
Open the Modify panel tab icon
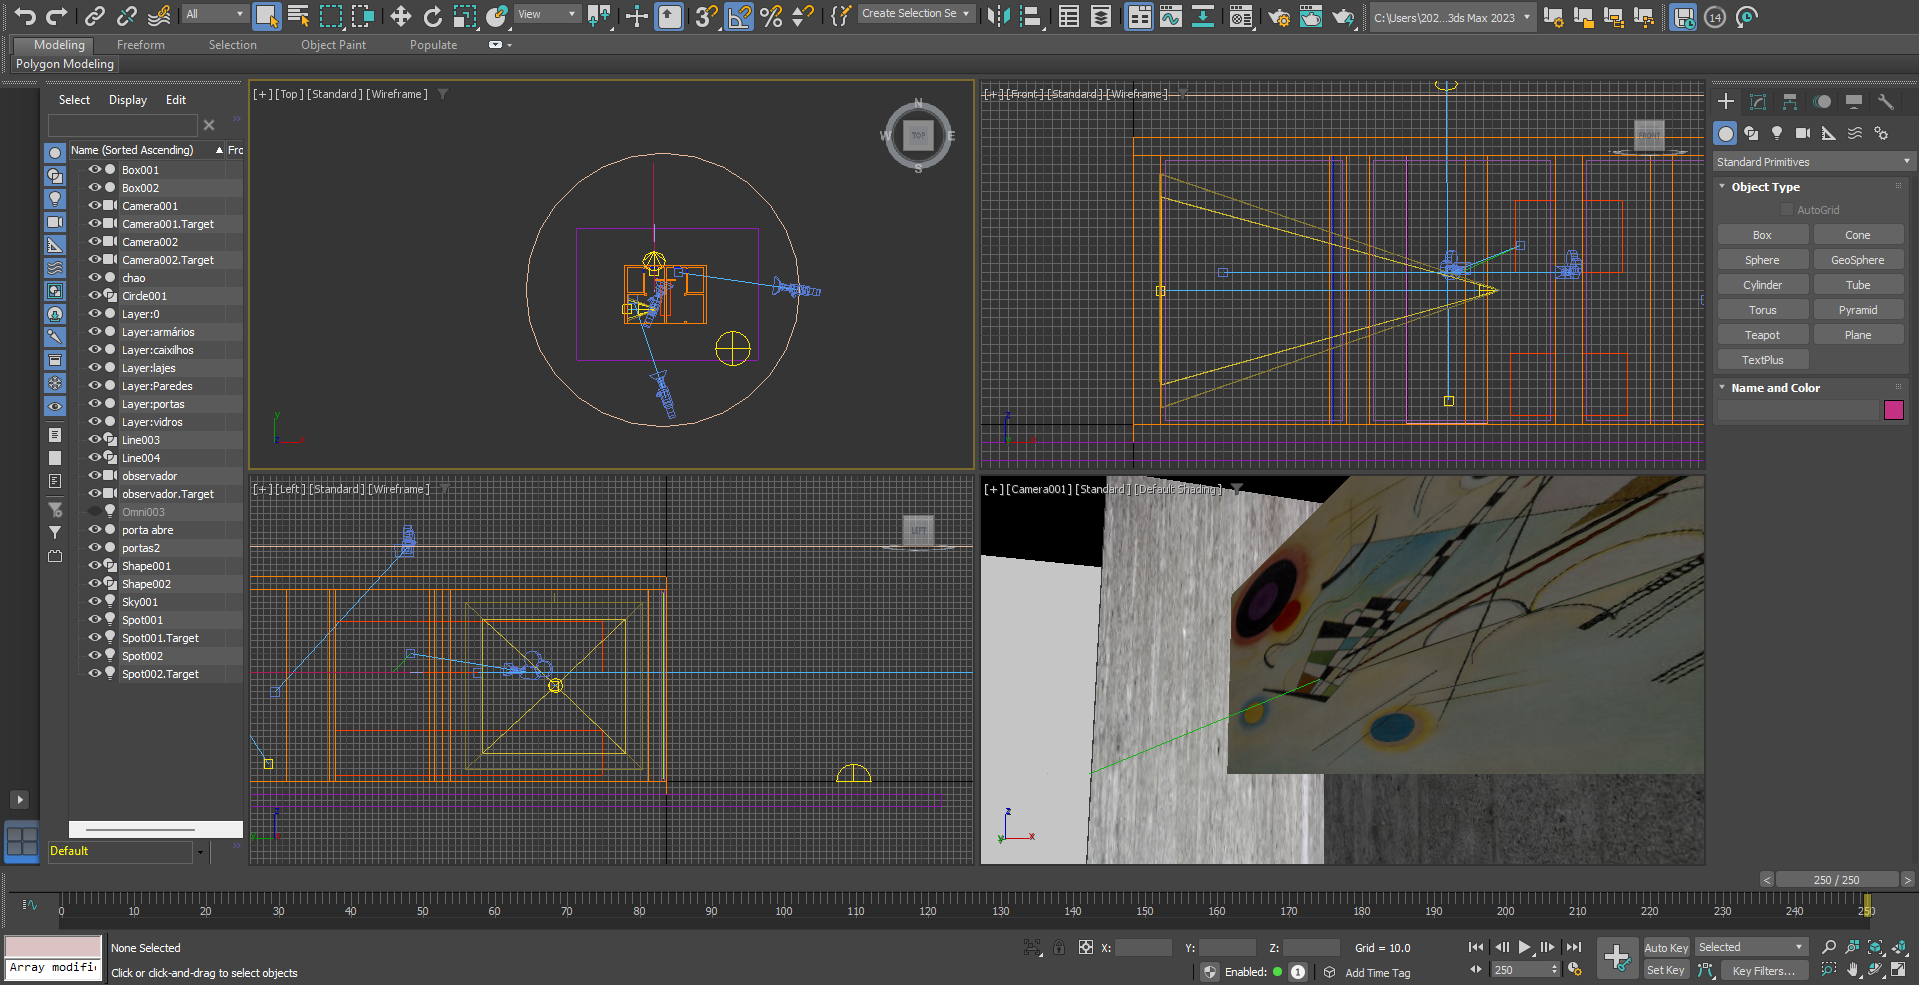1758,102
